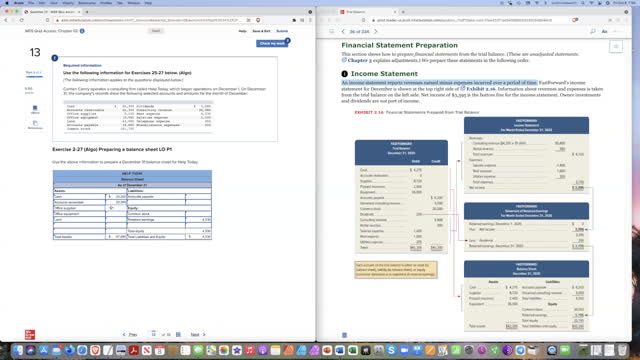This screenshot has width=640, height=360.
Task: Open extensions icon in left browser toolbar
Action: [294, 20]
